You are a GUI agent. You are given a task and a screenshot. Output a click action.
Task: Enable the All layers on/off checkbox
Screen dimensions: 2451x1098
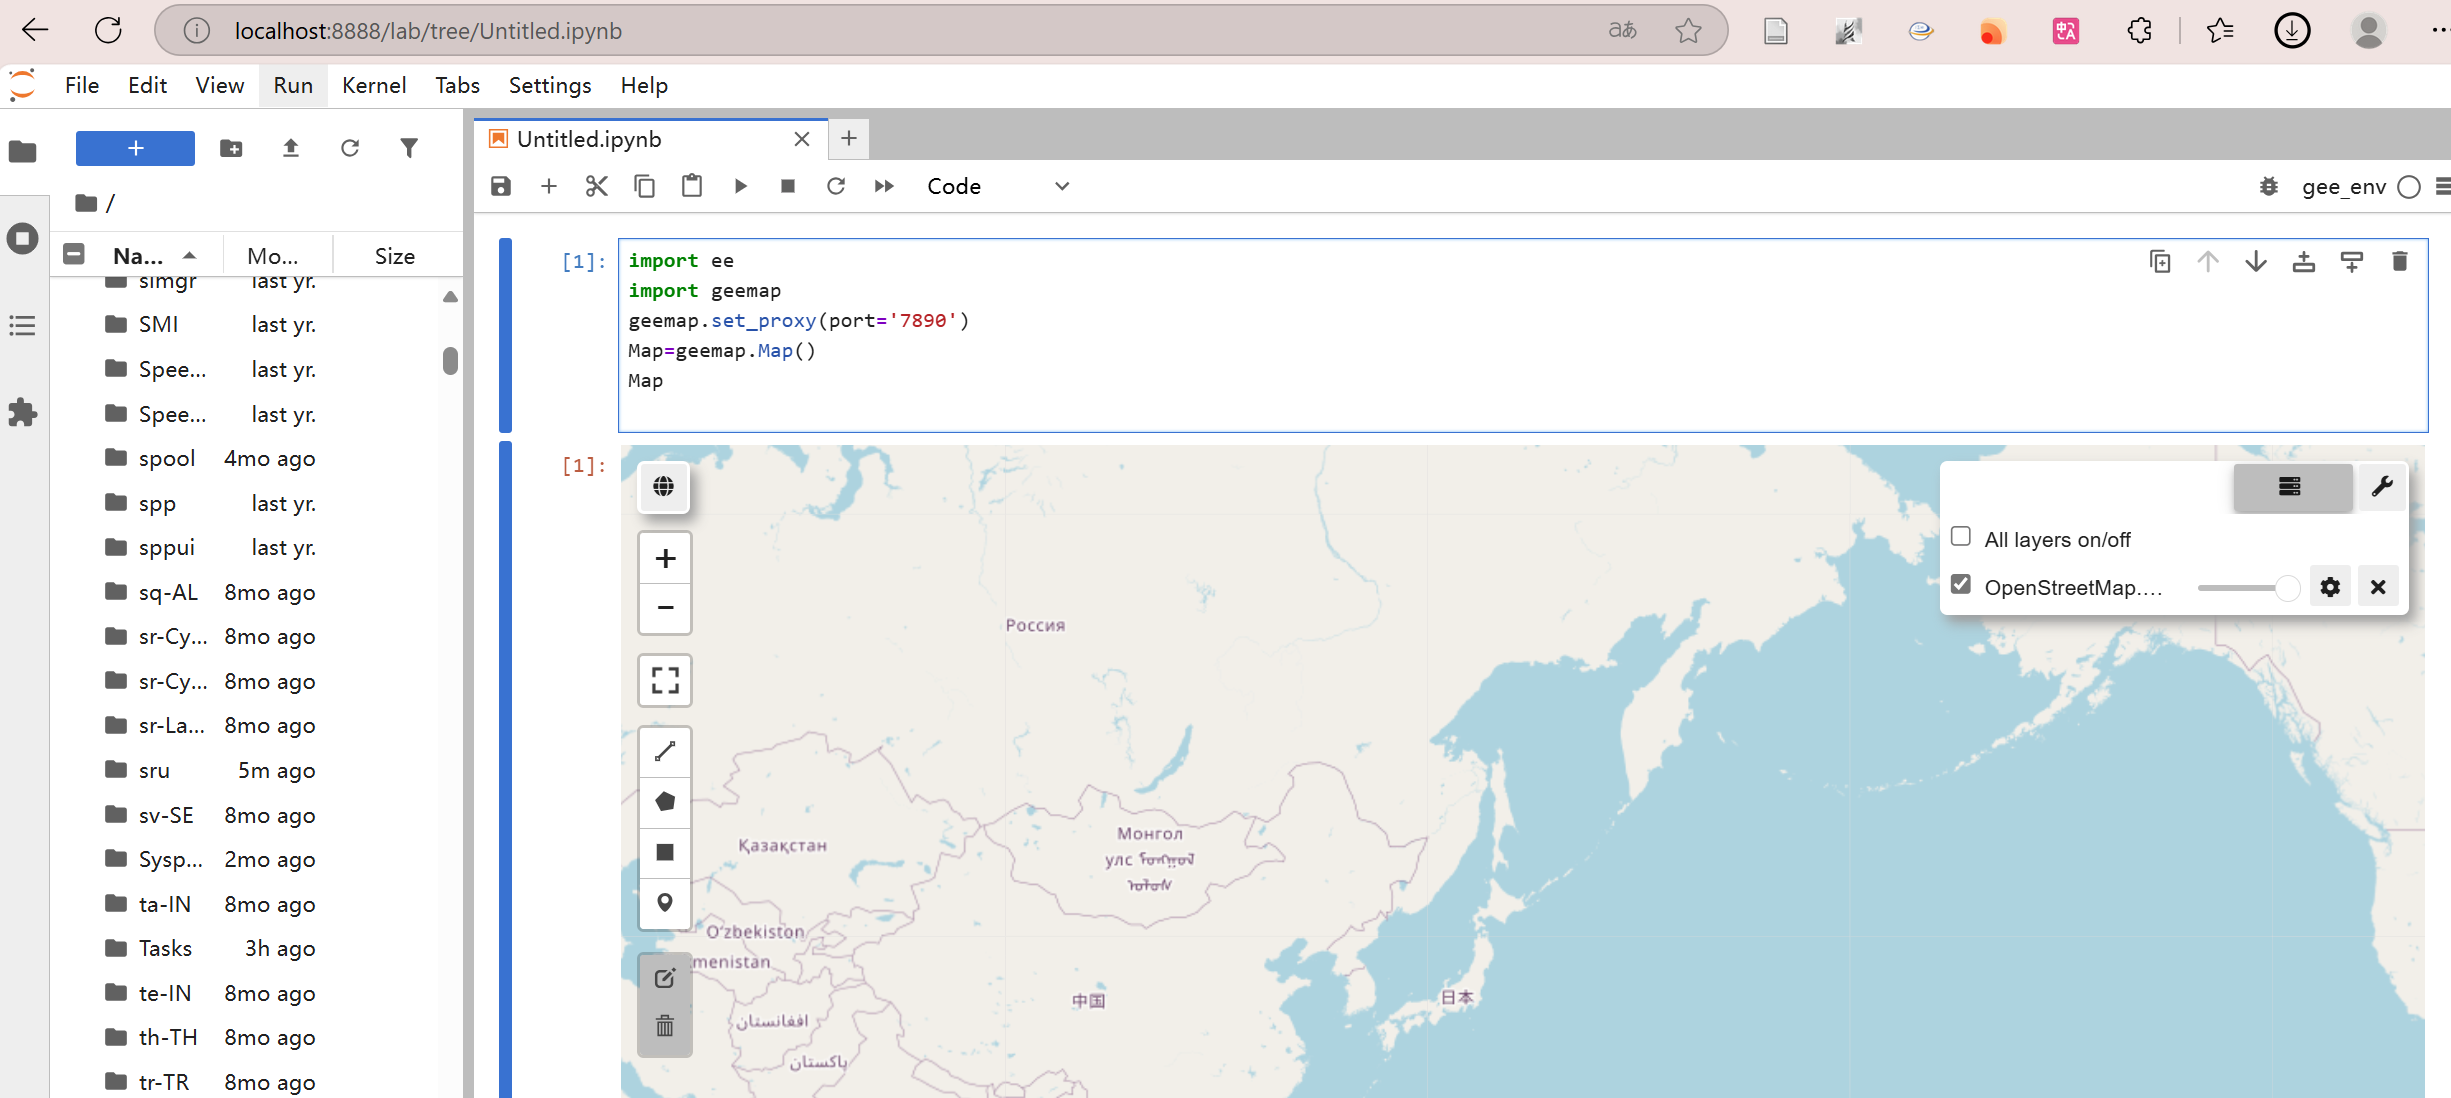pos(1960,536)
